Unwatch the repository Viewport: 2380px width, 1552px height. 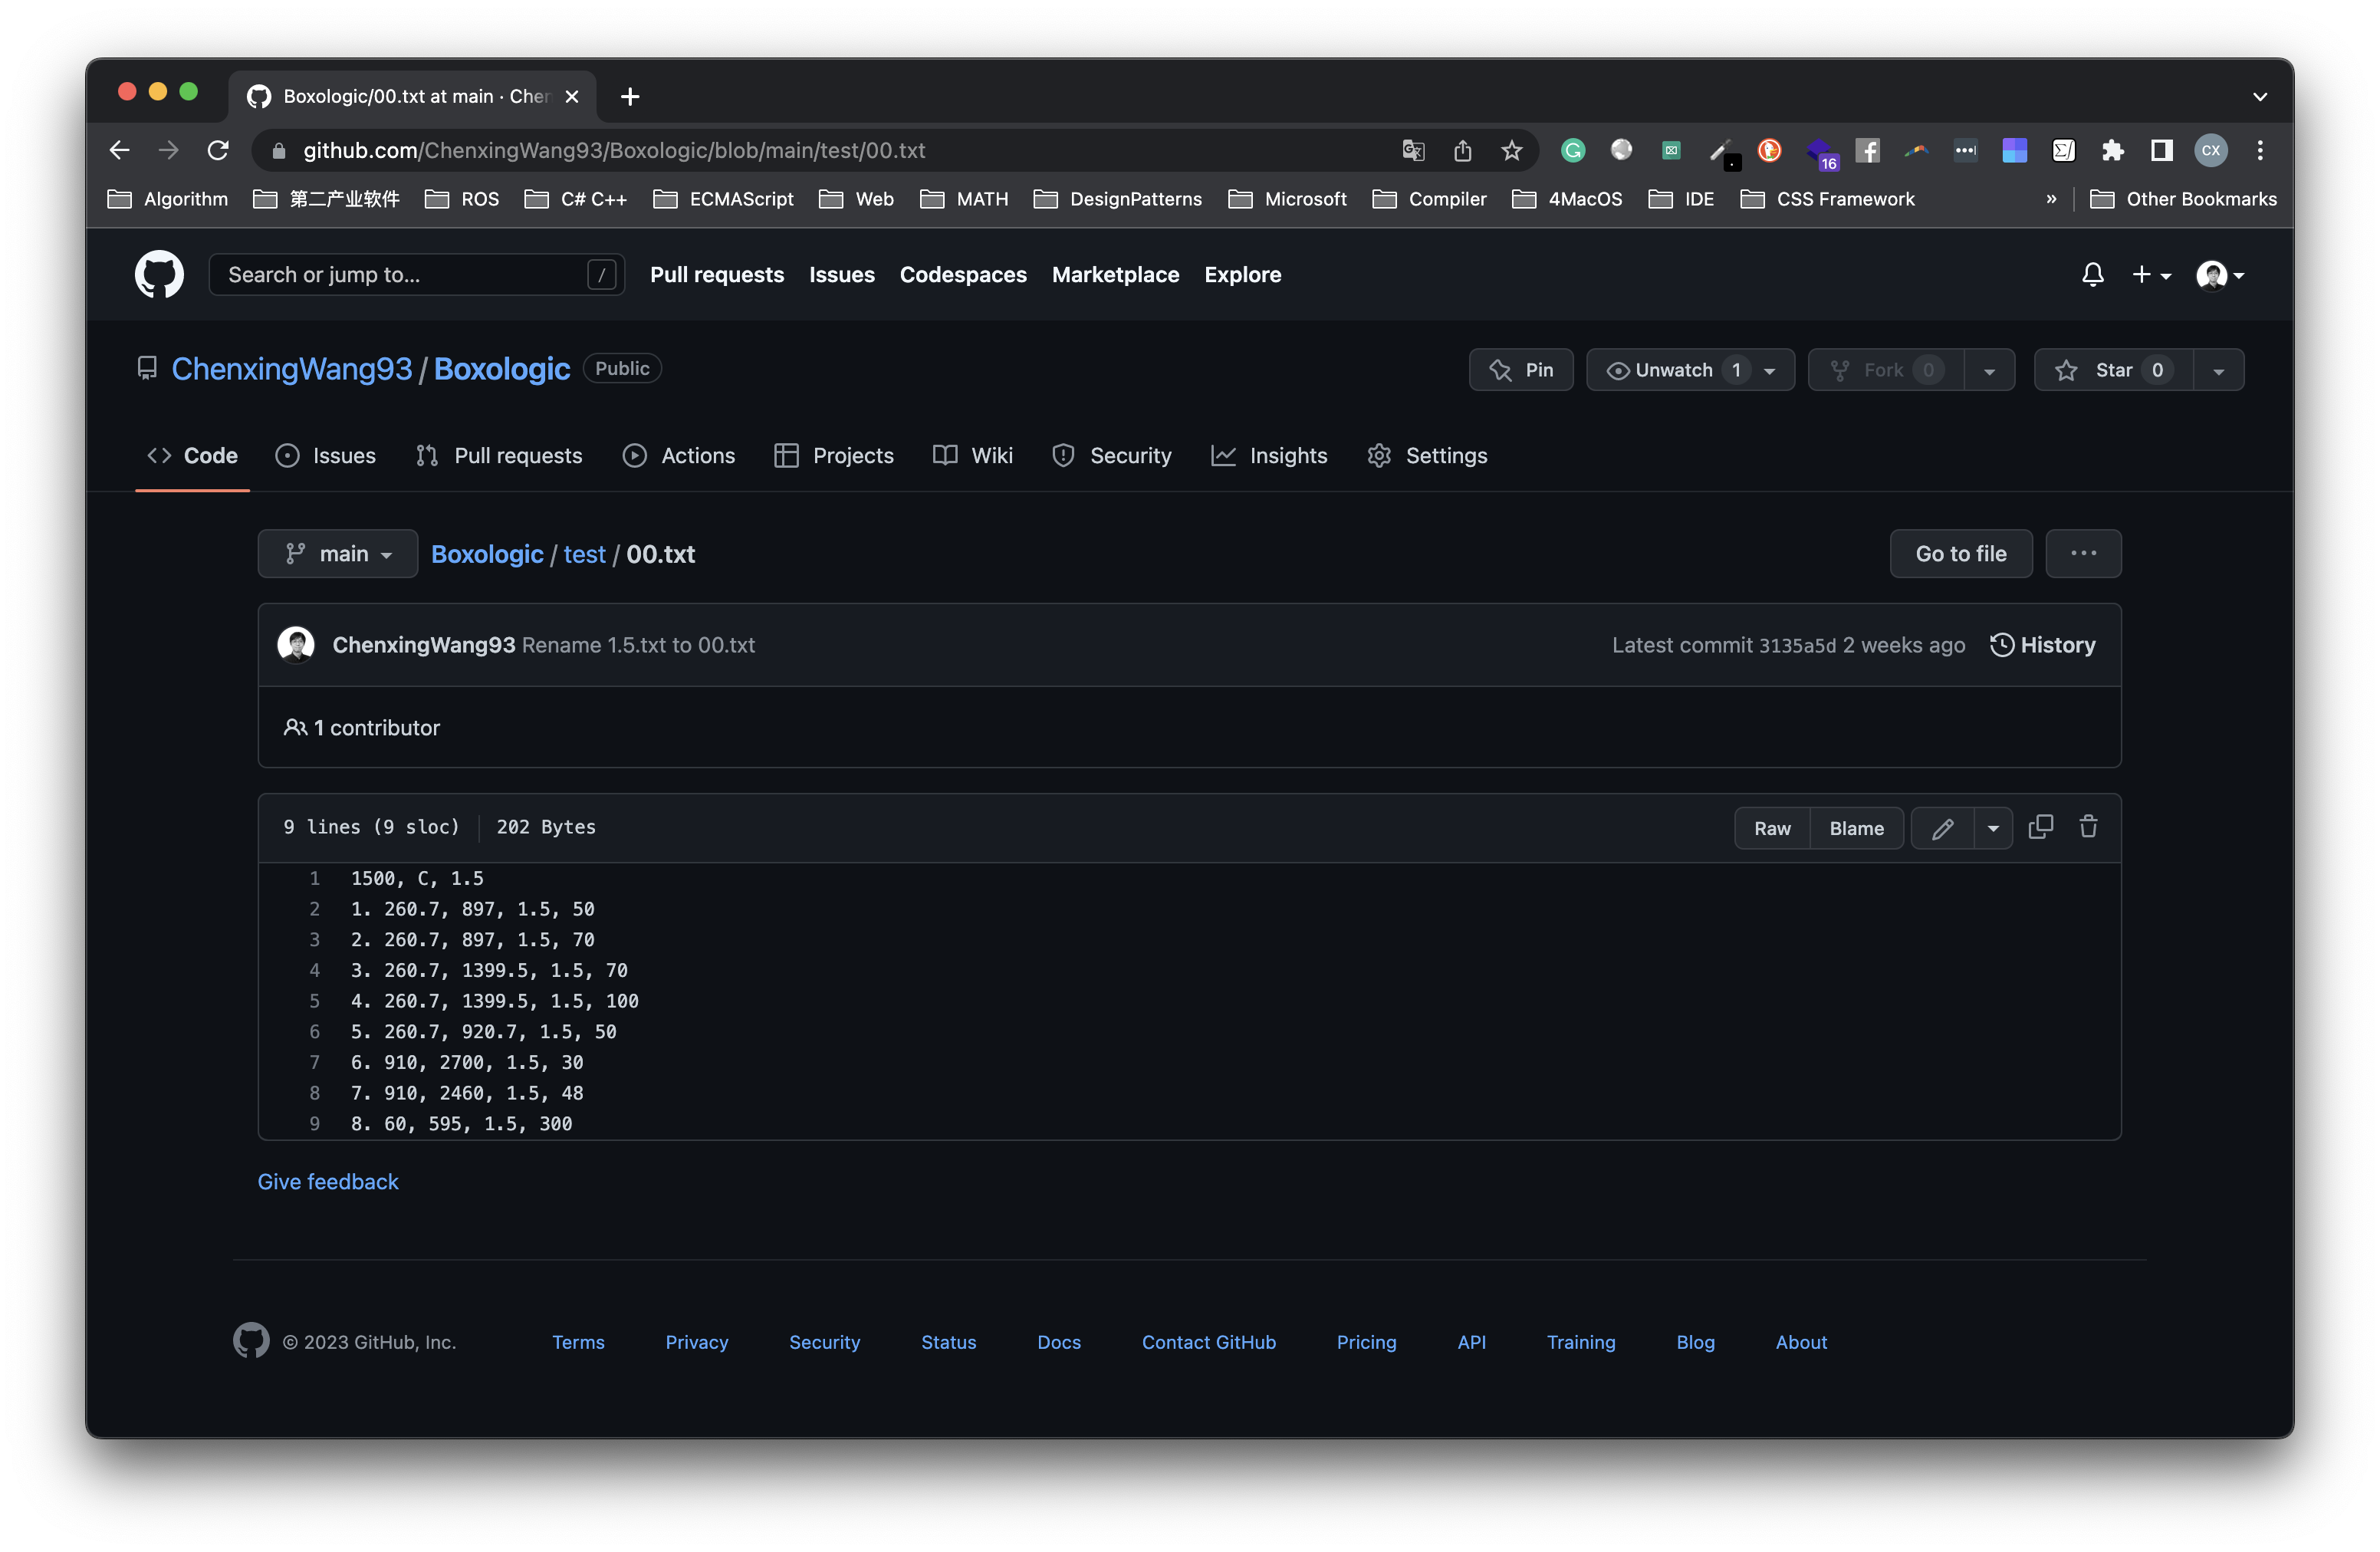[1674, 369]
